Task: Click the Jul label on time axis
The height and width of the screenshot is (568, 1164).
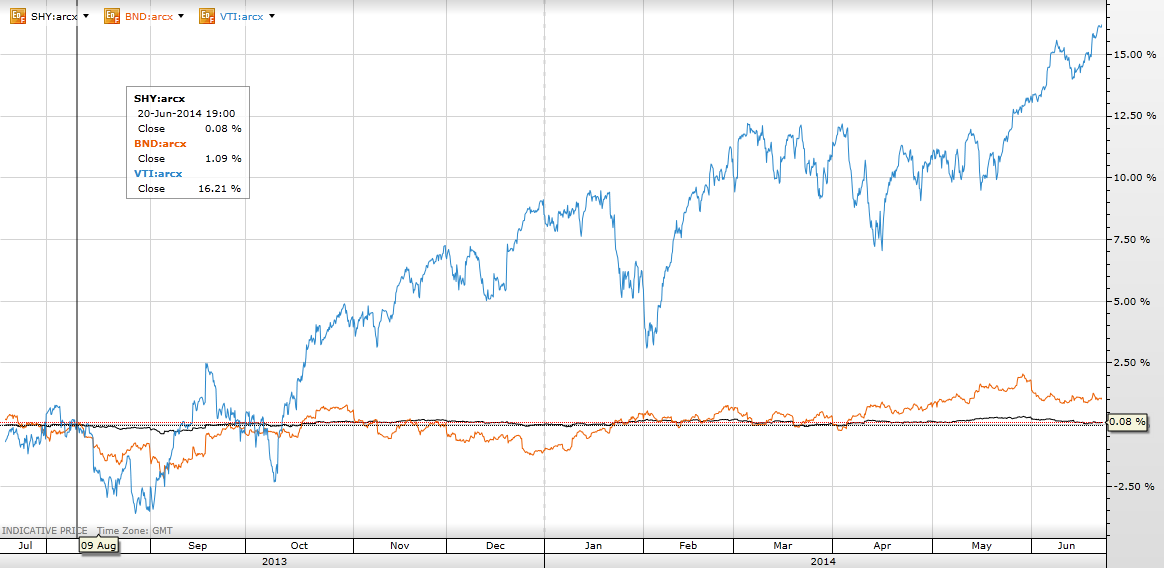Action: point(24,546)
